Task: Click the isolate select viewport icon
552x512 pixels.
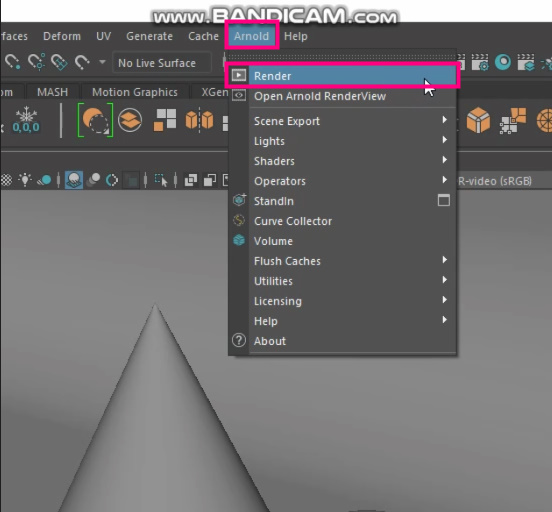Action: tap(161, 180)
